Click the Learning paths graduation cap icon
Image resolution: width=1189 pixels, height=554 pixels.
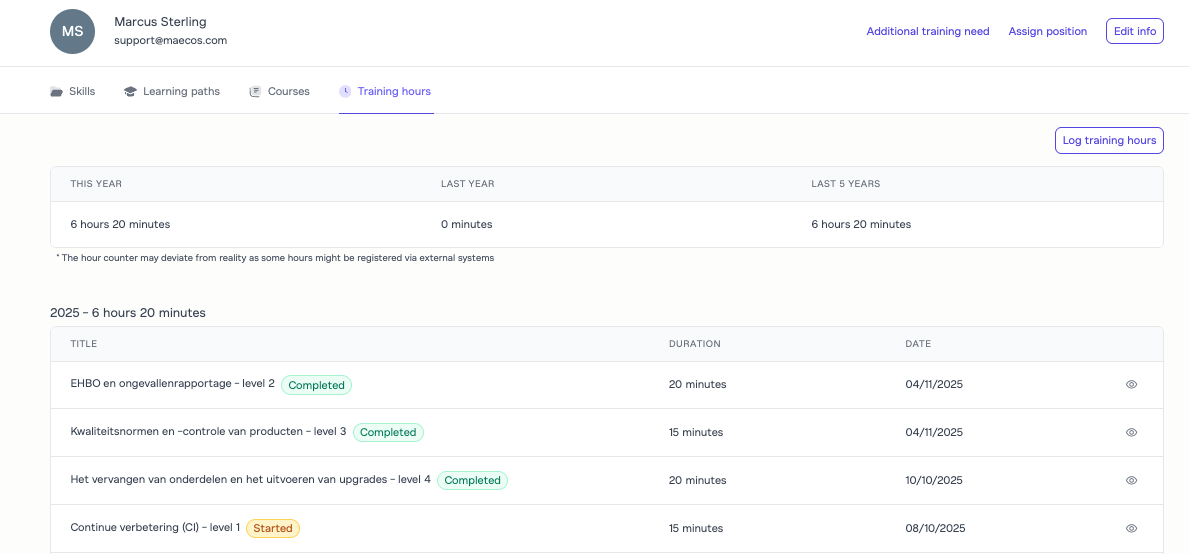130,92
